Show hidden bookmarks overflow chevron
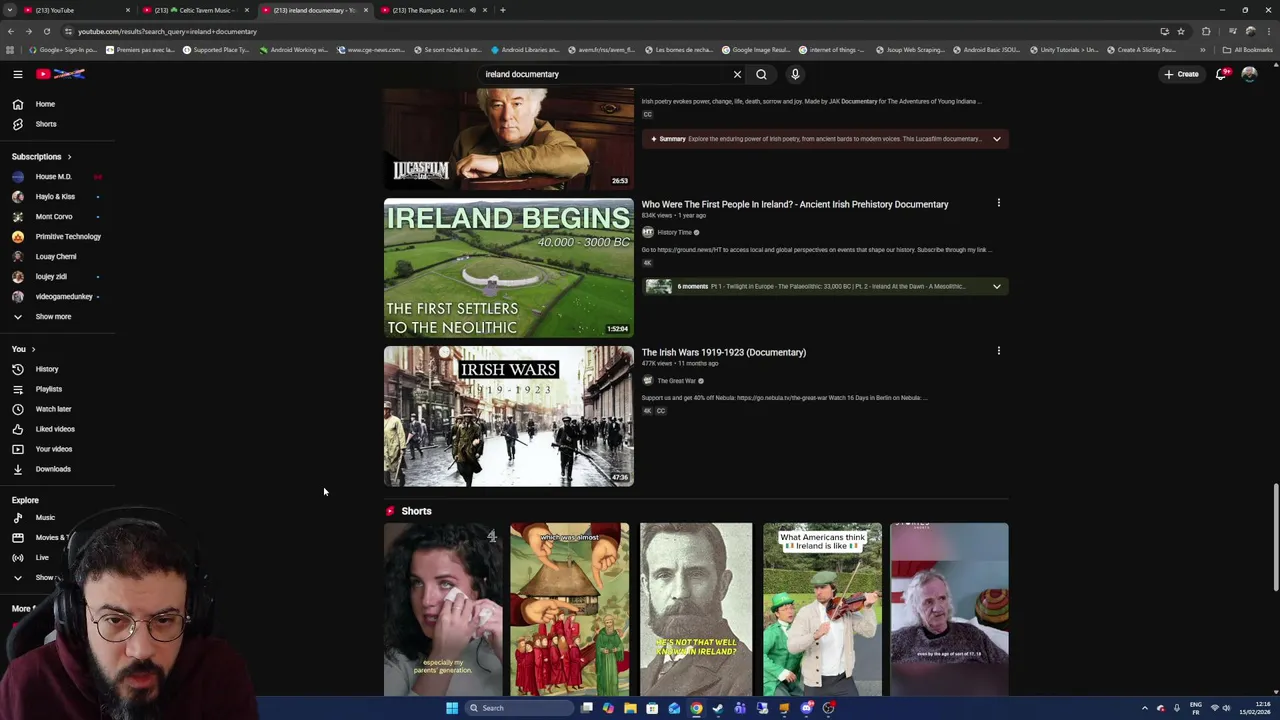The image size is (1280, 720). 1203,50
